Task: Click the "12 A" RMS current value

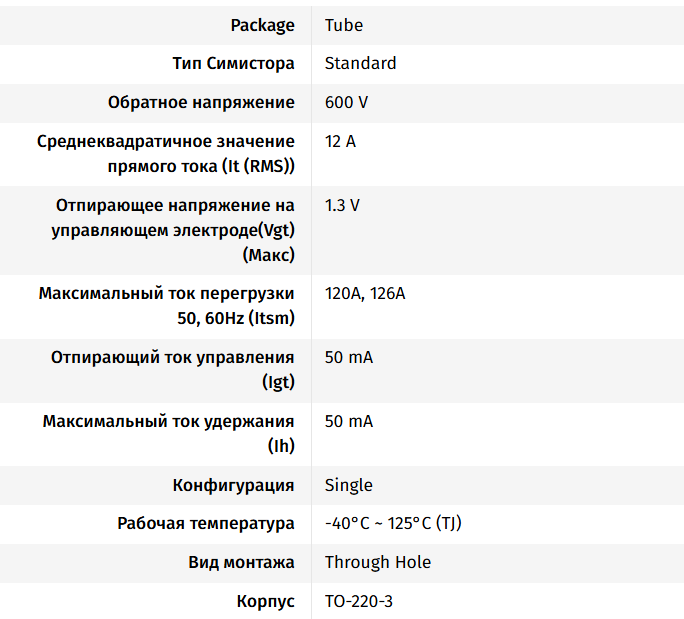Action: coord(340,141)
